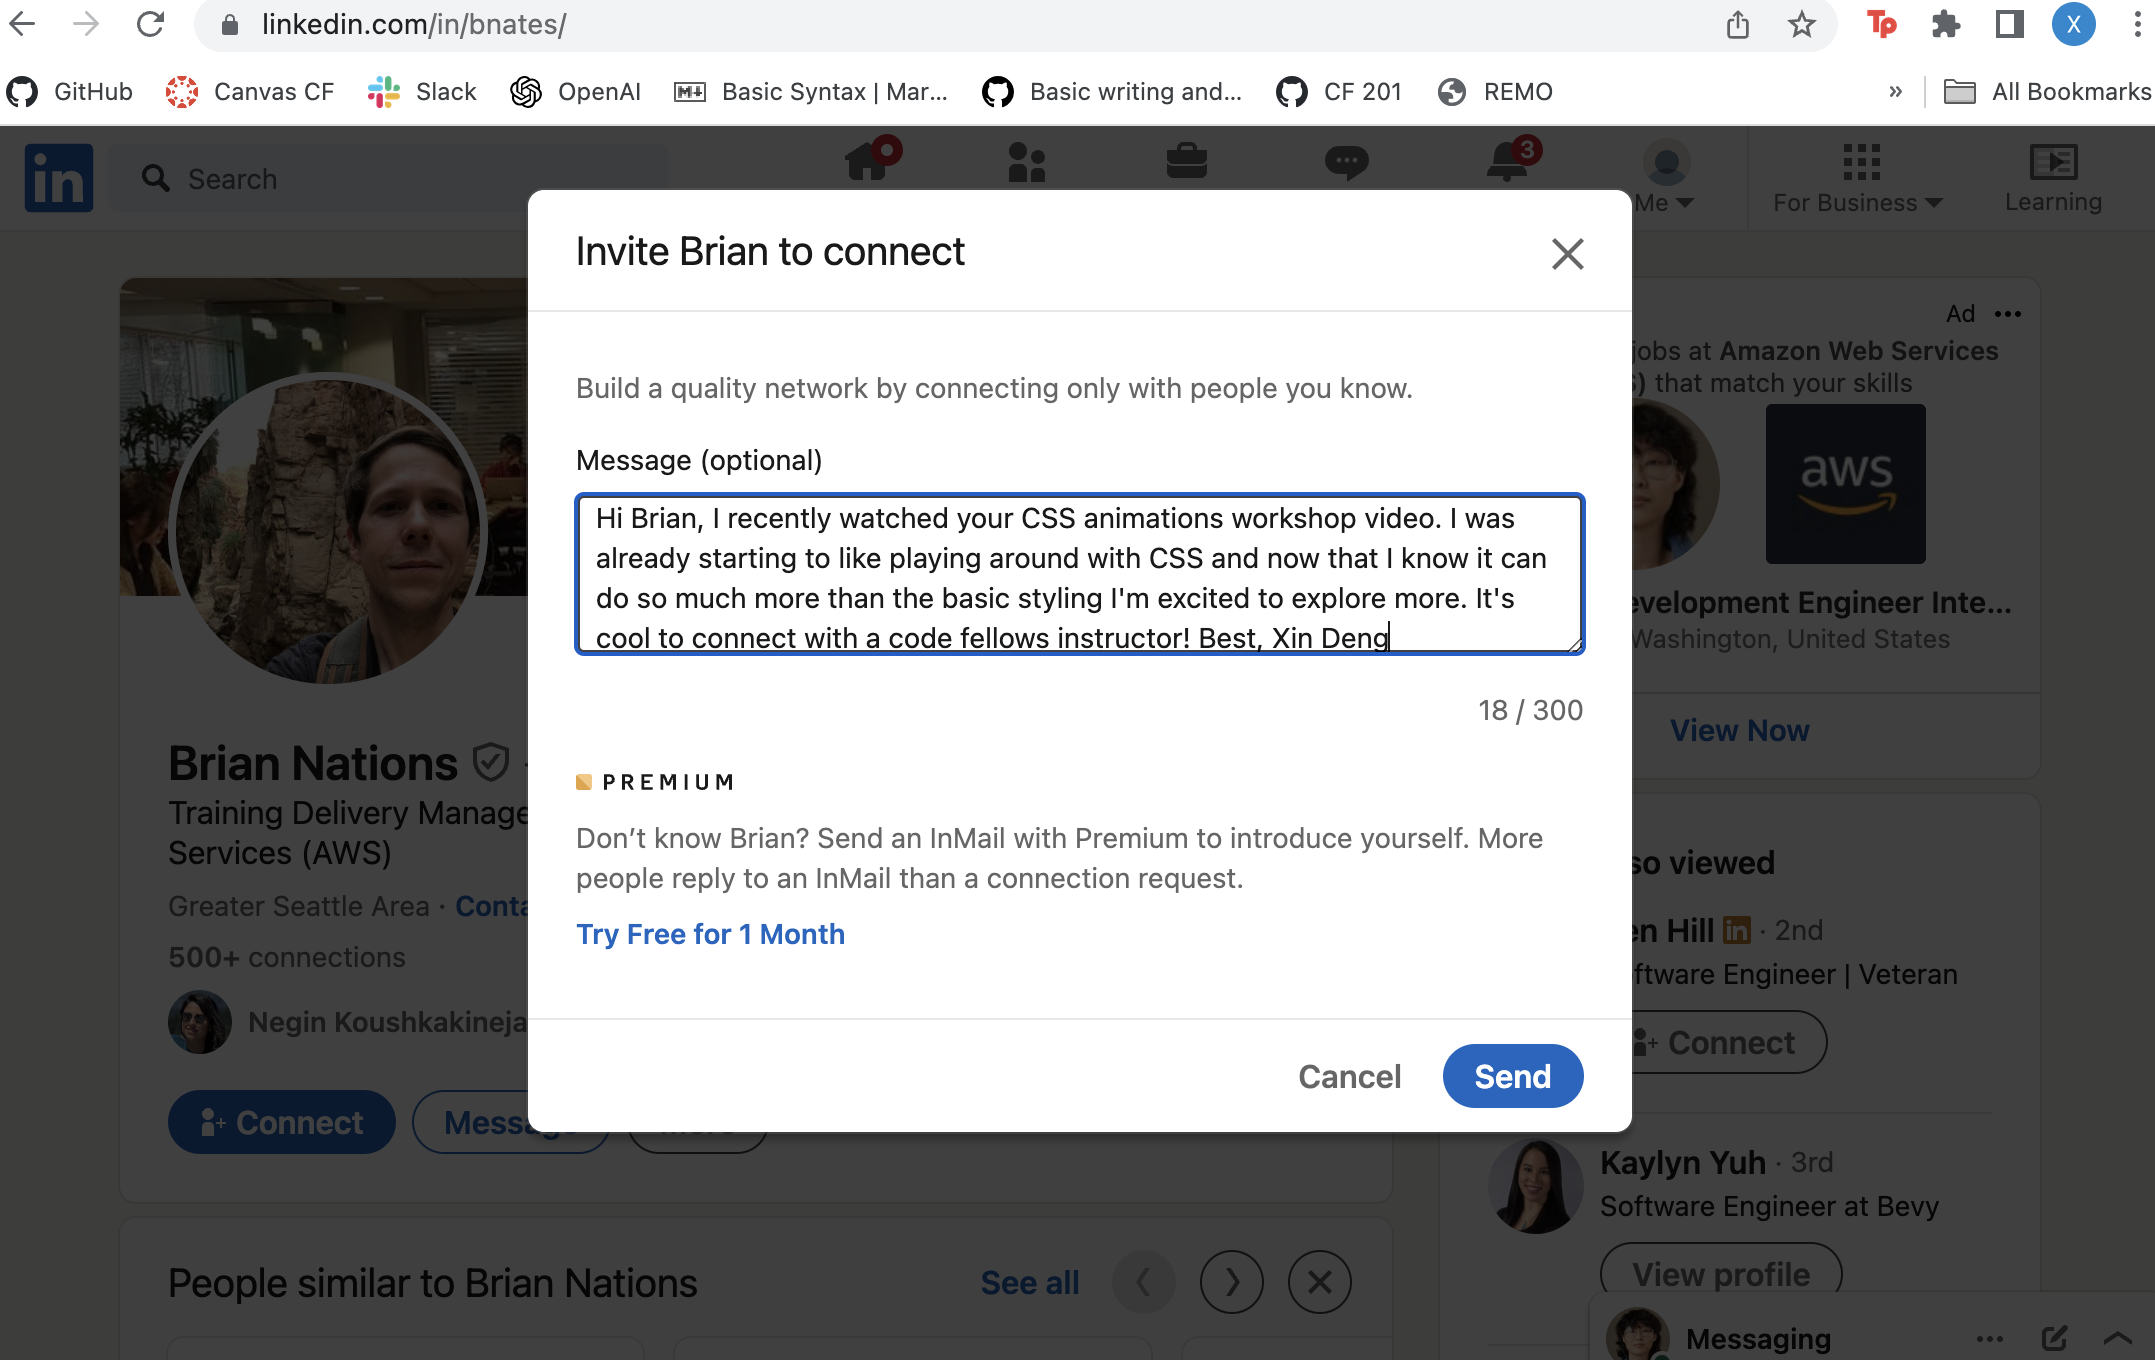Open the GitHub bookmark
The height and width of the screenshot is (1360, 2155).
pyautogui.click(x=70, y=92)
